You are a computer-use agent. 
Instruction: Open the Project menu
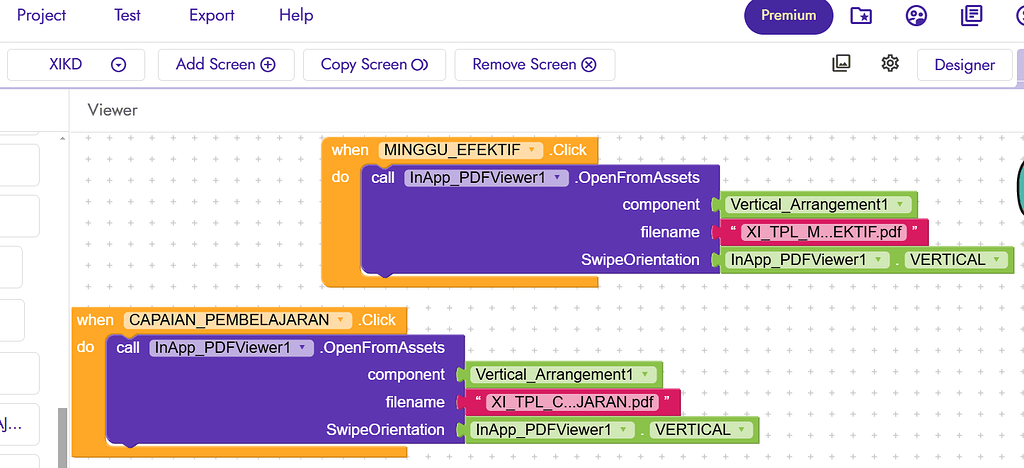(x=41, y=15)
